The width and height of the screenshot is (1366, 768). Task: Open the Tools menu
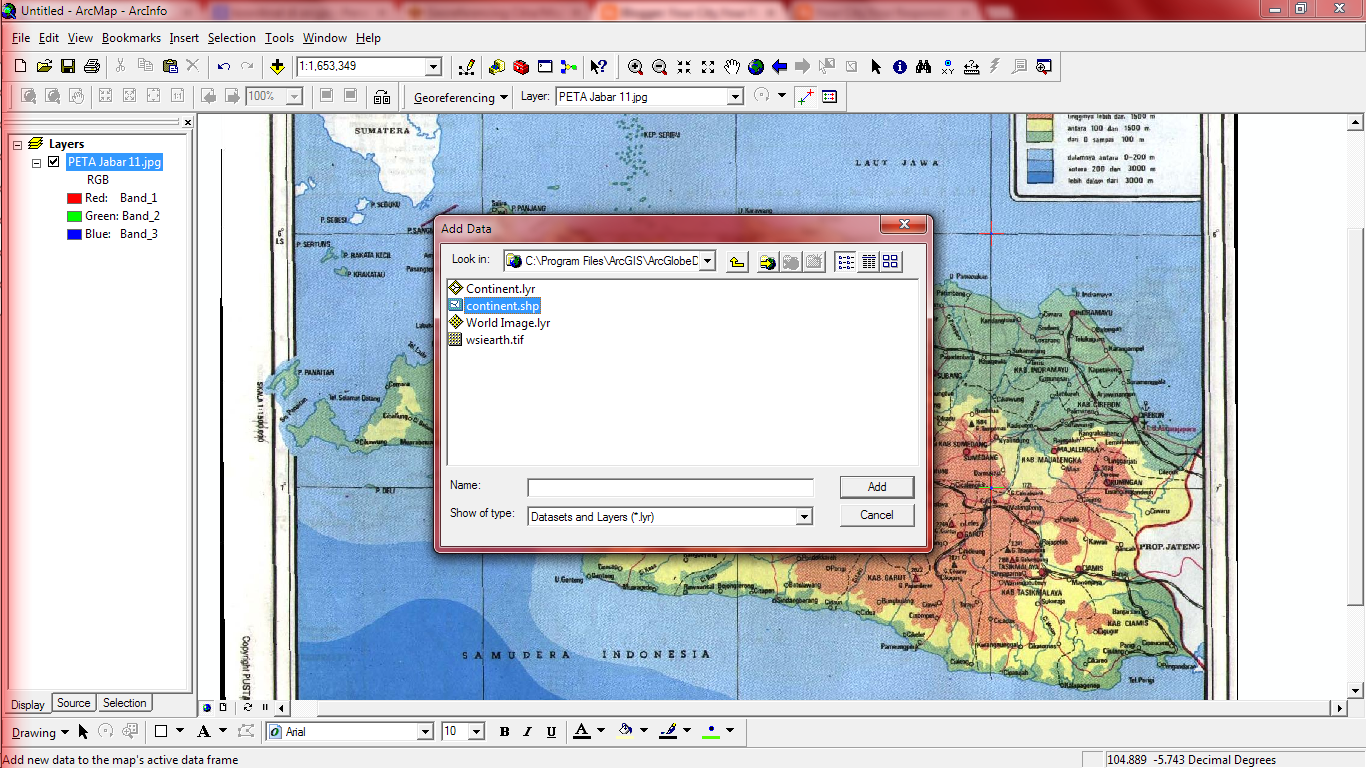pyautogui.click(x=279, y=37)
